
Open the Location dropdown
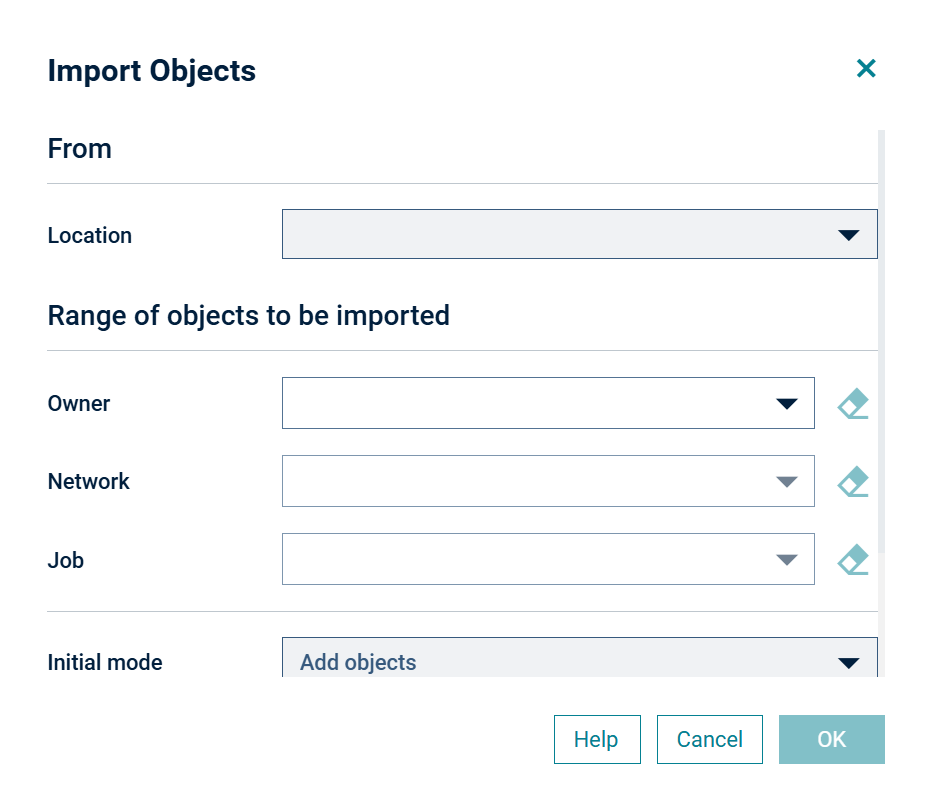[579, 234]
